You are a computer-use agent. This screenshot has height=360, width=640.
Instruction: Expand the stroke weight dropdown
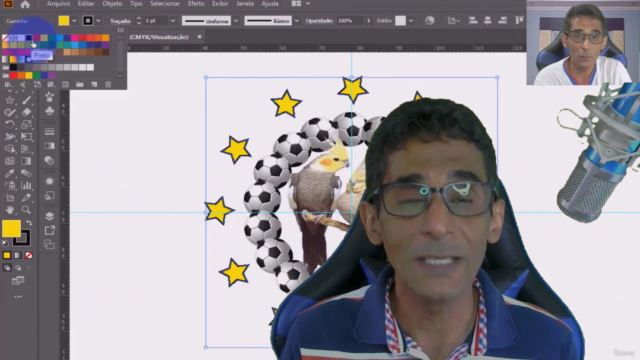(x=173, y=21)
